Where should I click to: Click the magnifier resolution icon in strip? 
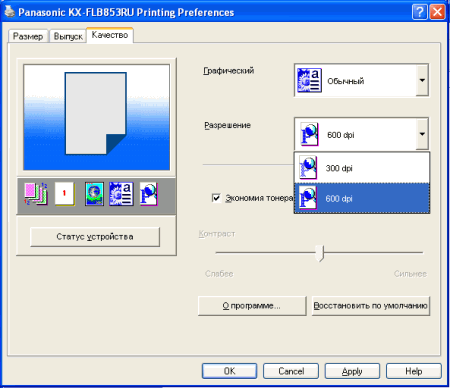pos(148,194)
